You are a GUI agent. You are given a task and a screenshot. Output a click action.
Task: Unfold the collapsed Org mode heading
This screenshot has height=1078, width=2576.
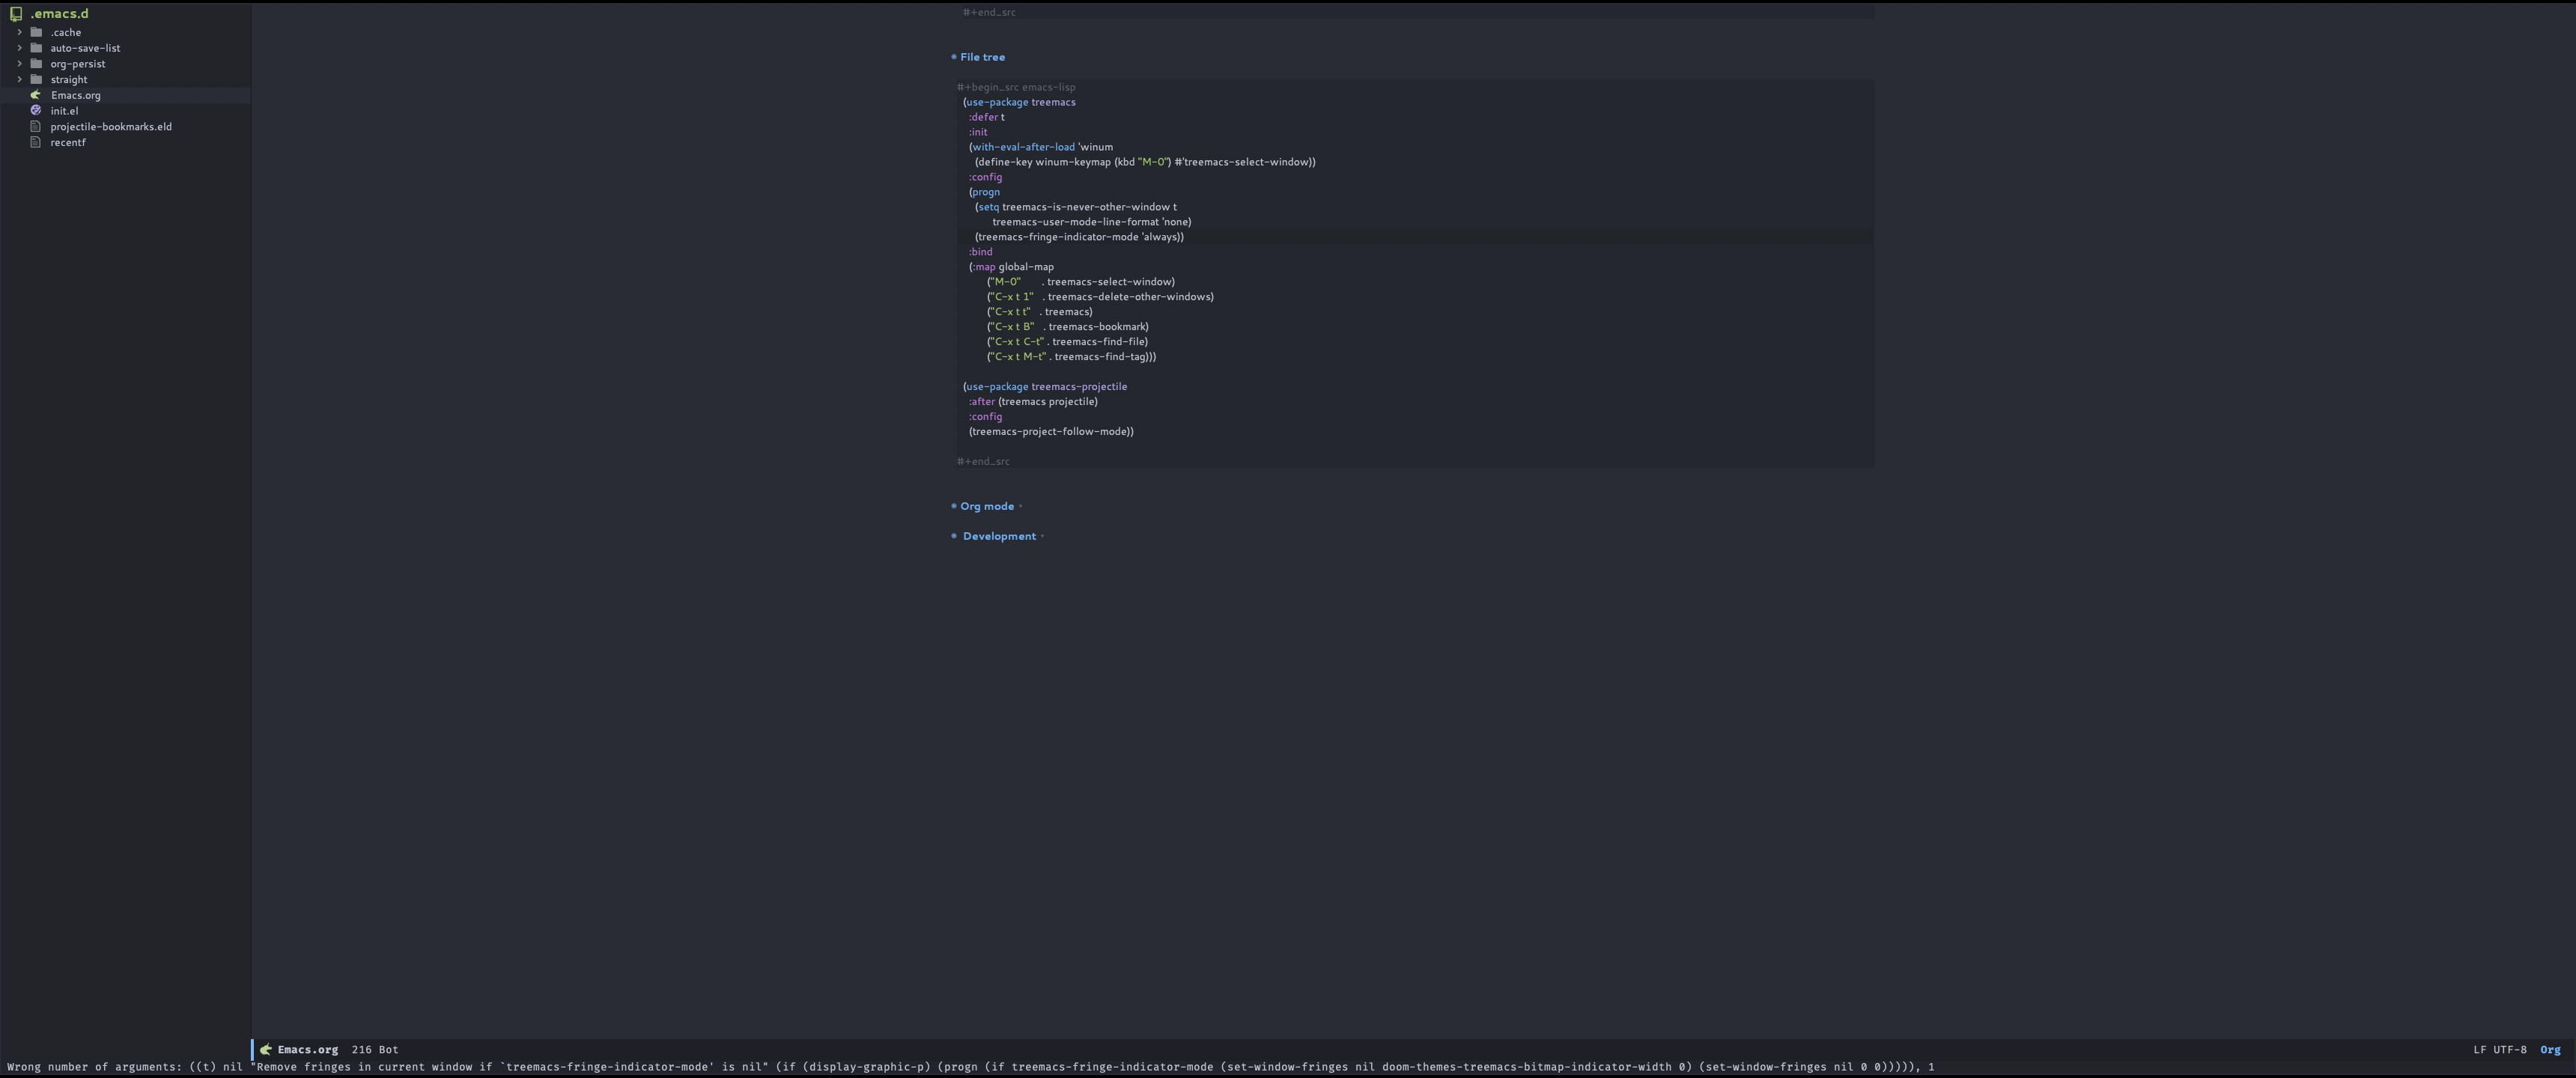1021,506
